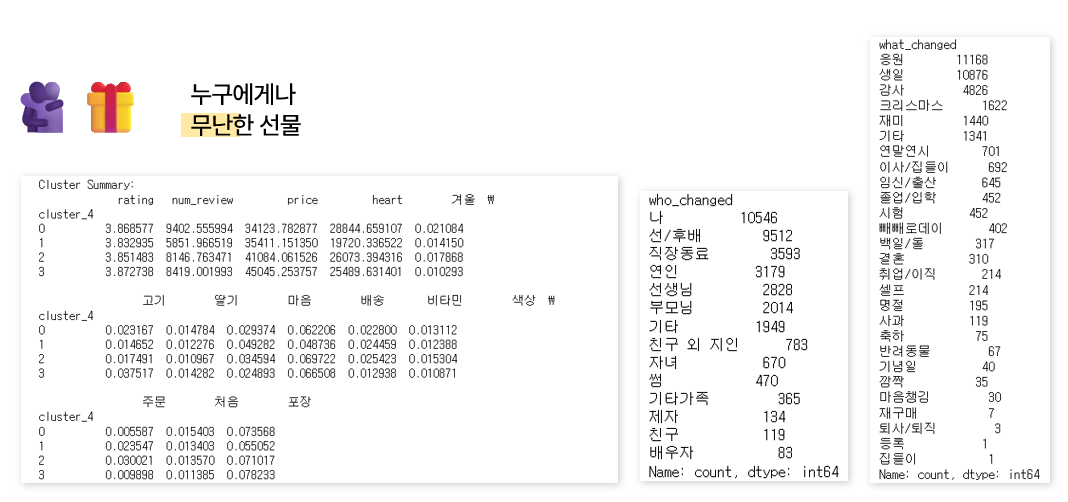
Task: Click the '마음챙김' row label
Action: [905, 398]
